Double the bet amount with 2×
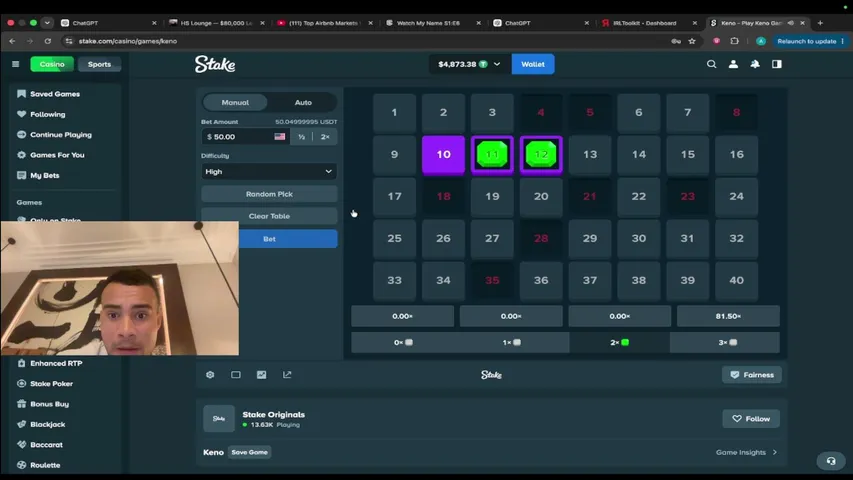 pyautogui.click(x=325, y=137)
